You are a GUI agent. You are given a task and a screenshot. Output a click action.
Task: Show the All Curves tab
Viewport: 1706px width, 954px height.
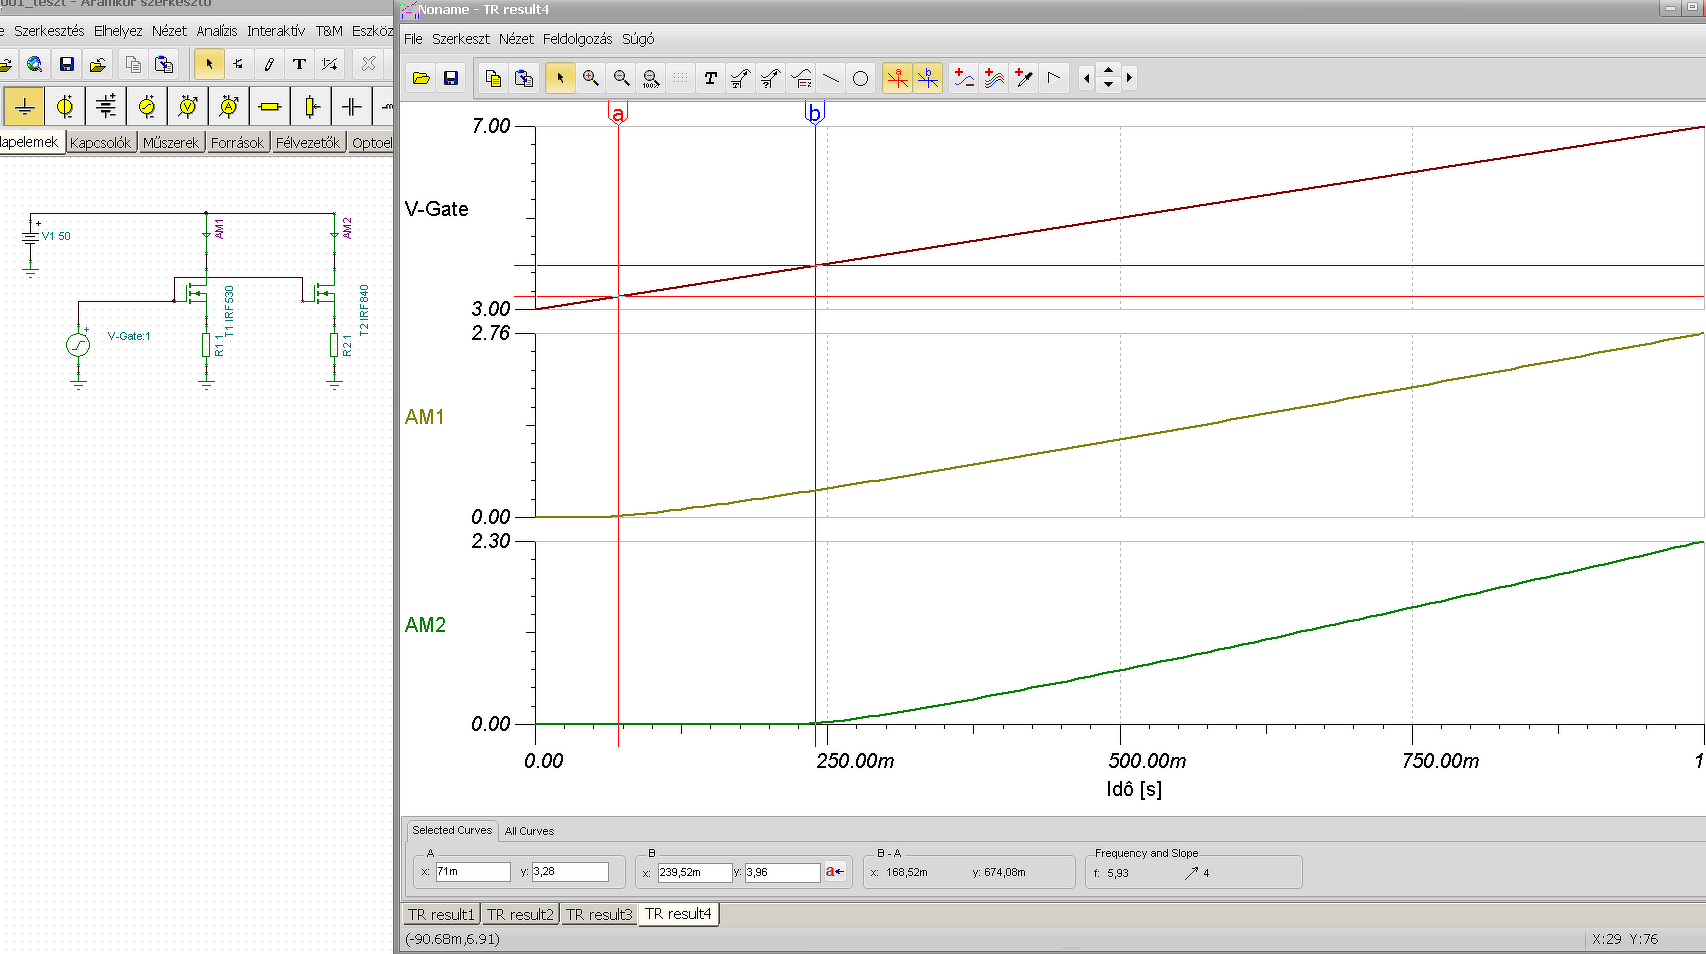click(529, 831)
